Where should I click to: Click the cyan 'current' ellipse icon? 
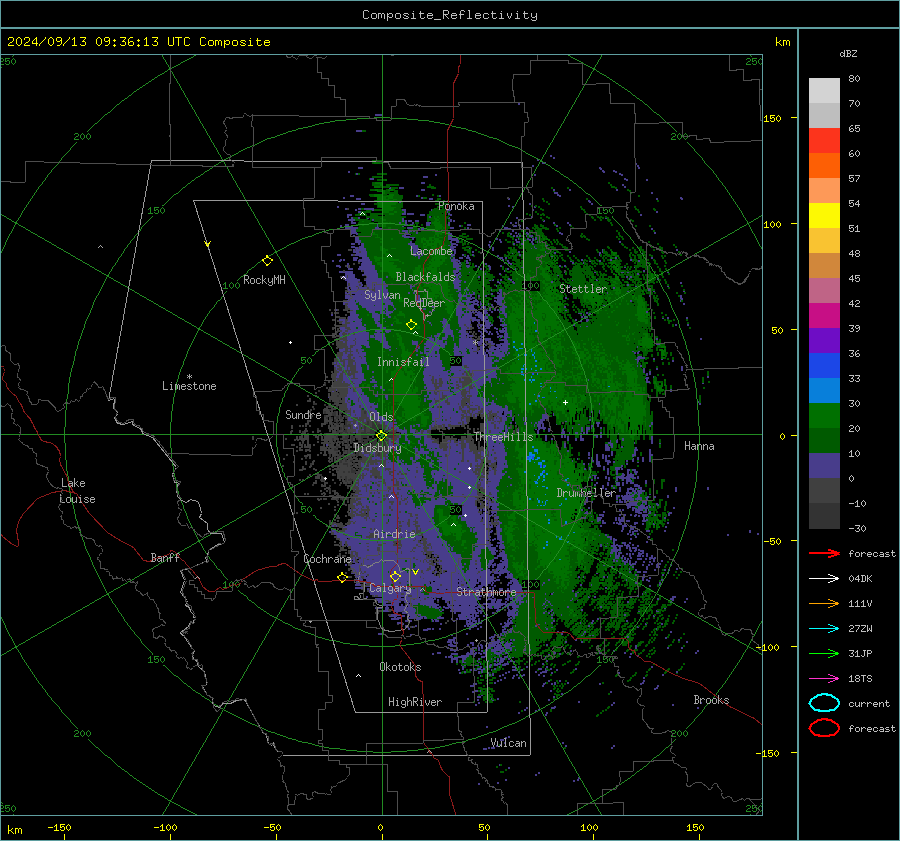click(x=824, y=703)
